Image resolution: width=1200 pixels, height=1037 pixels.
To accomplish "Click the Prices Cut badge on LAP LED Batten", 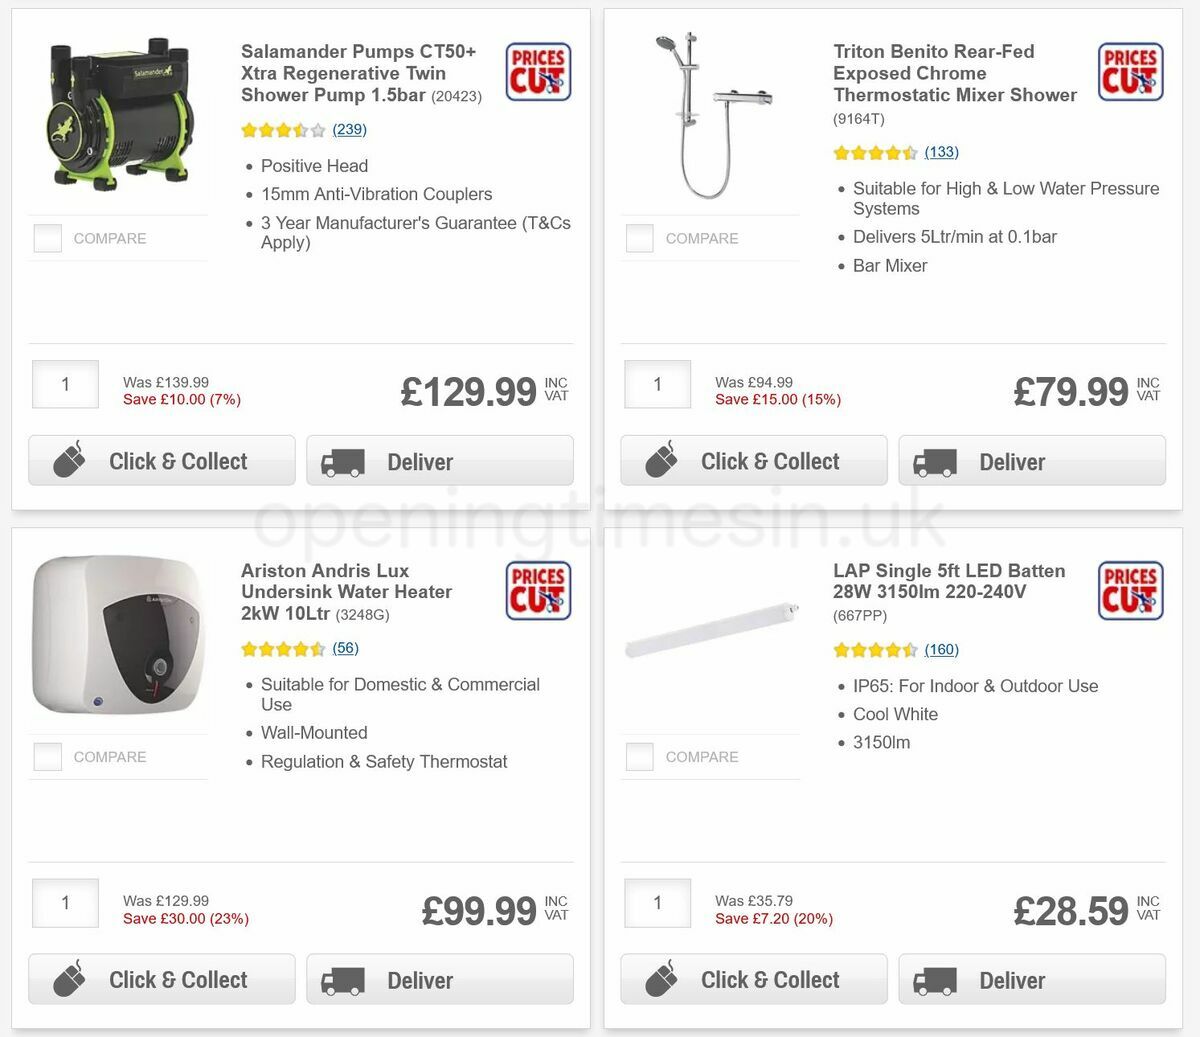I will (x=1130, y=590).
